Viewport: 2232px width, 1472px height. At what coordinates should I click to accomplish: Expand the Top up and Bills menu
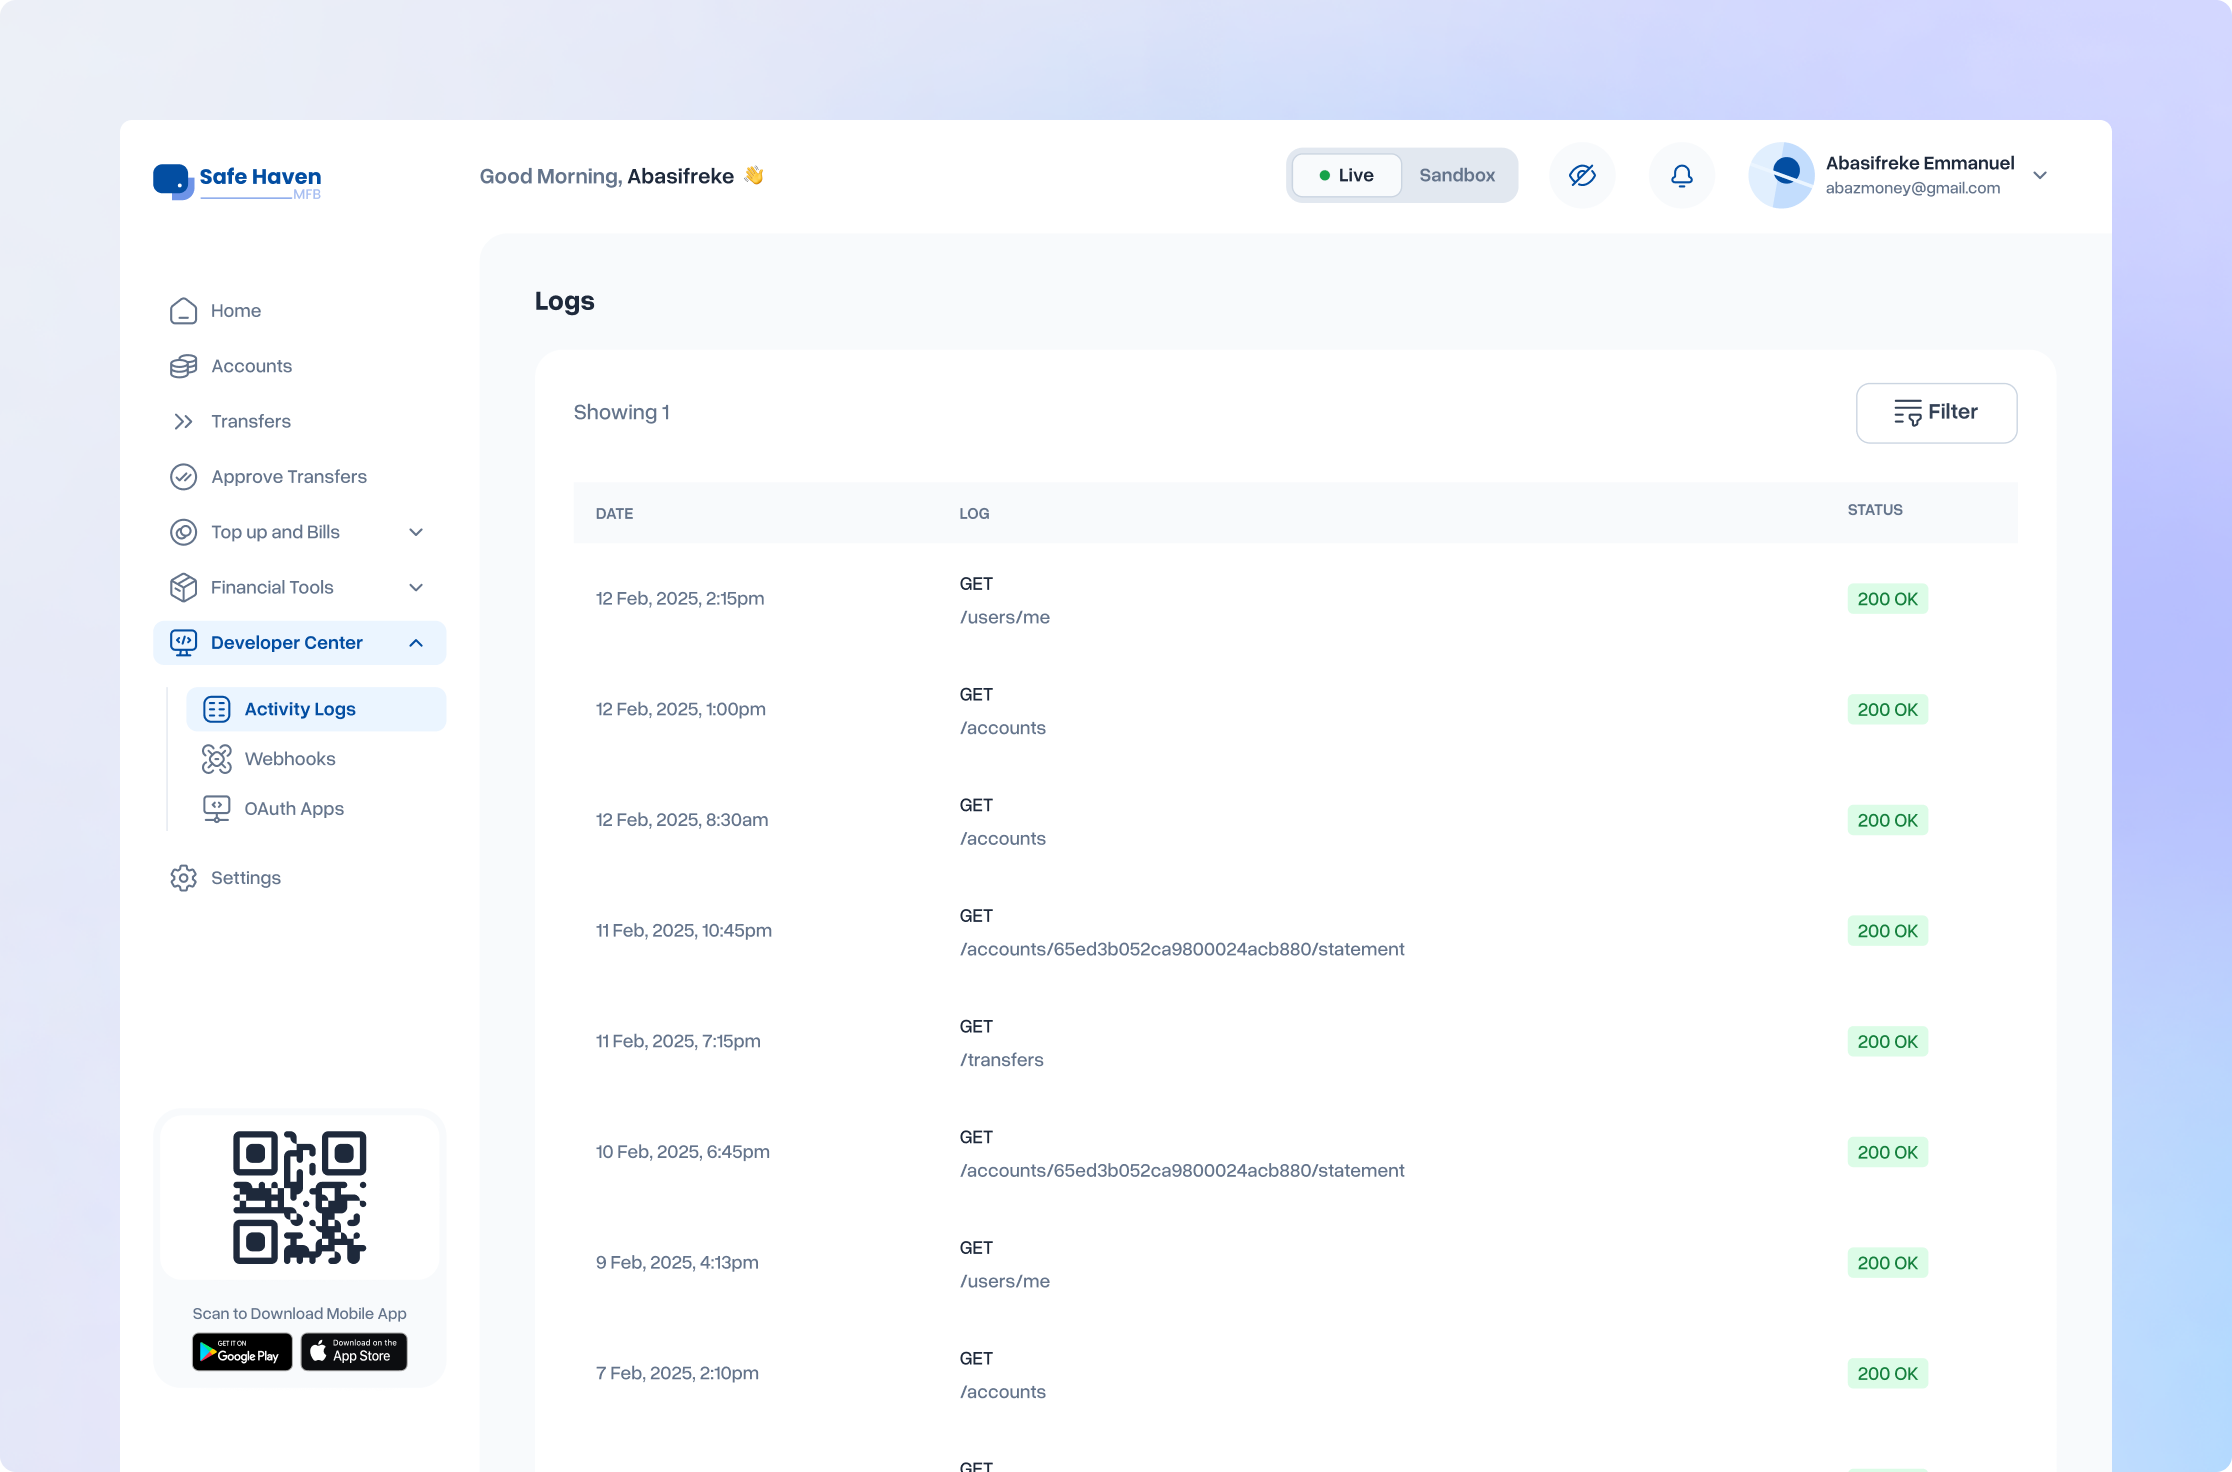[416, 532]
